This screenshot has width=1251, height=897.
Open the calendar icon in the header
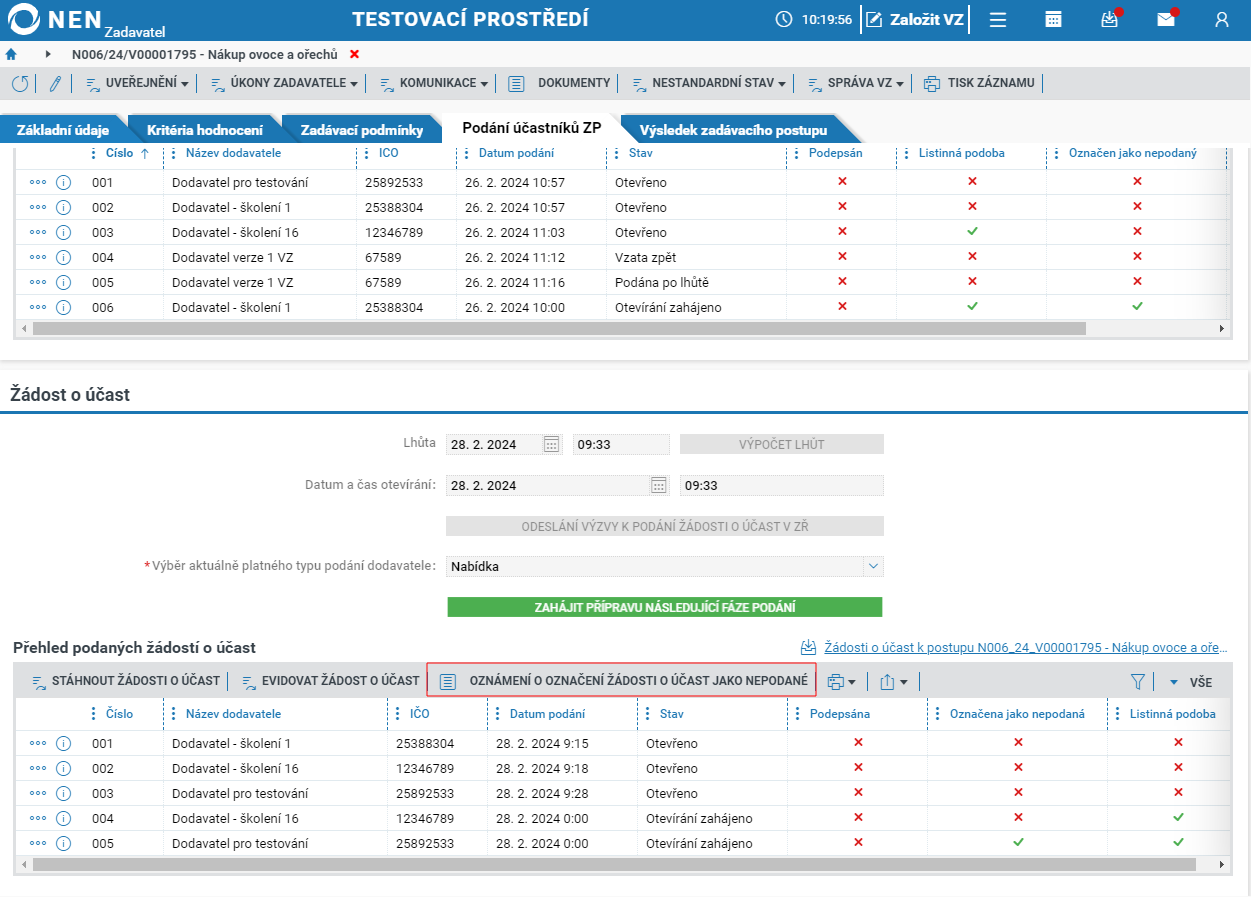pyautogui.click(x=1053, y=19)
